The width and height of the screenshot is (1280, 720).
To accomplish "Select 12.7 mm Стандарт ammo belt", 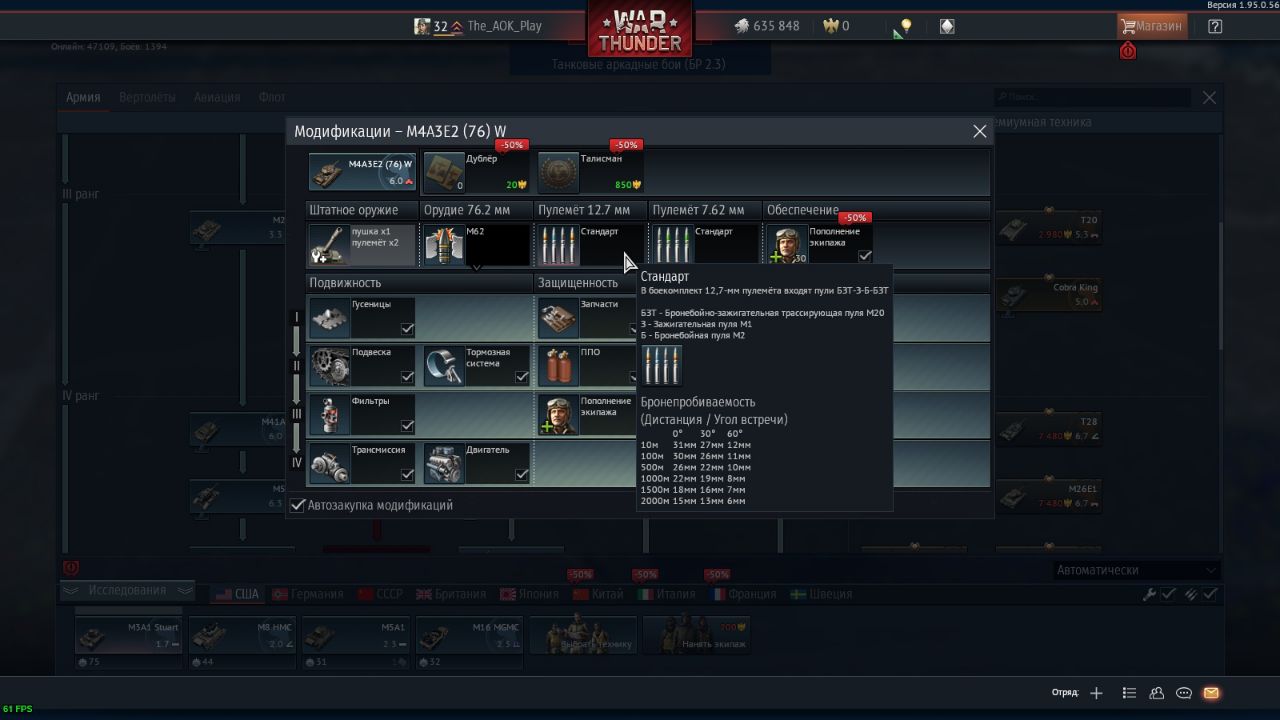I will 590,245.
